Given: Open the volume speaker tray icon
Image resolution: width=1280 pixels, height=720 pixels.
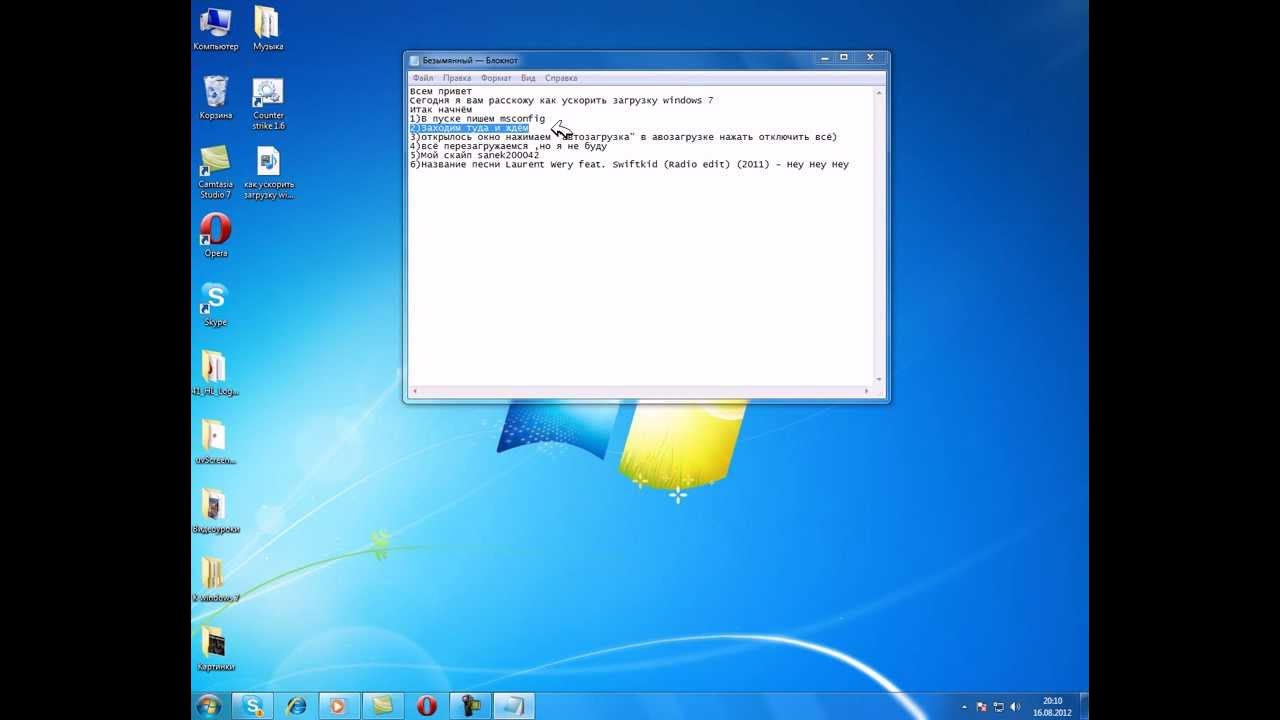Looking at the screenshot, I should point(1015,706).
